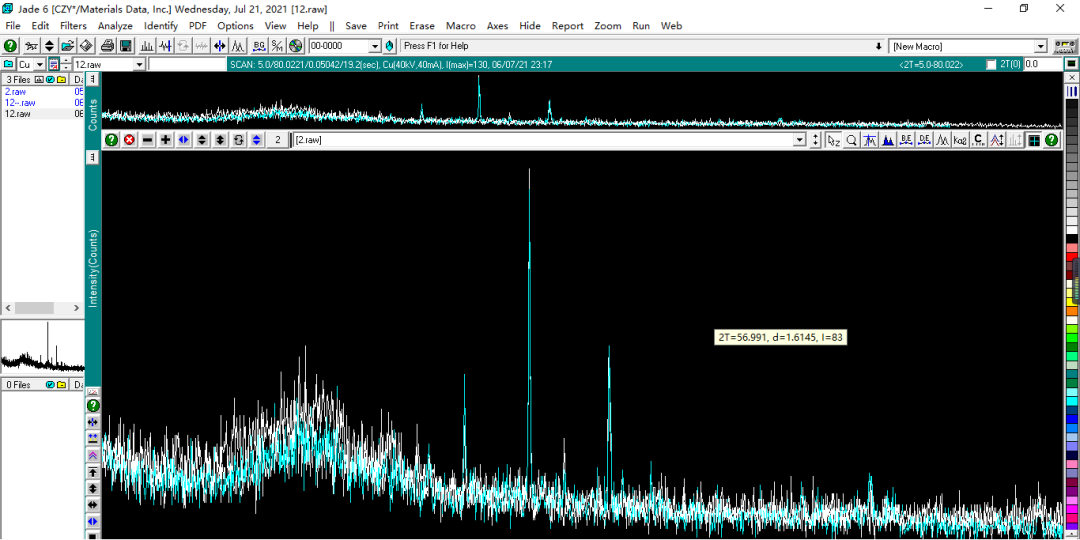This screenshot has height=540, width=1080.
Task: Open the 00-0000 PDF number dropdown
Action: (x=375, y=46)
